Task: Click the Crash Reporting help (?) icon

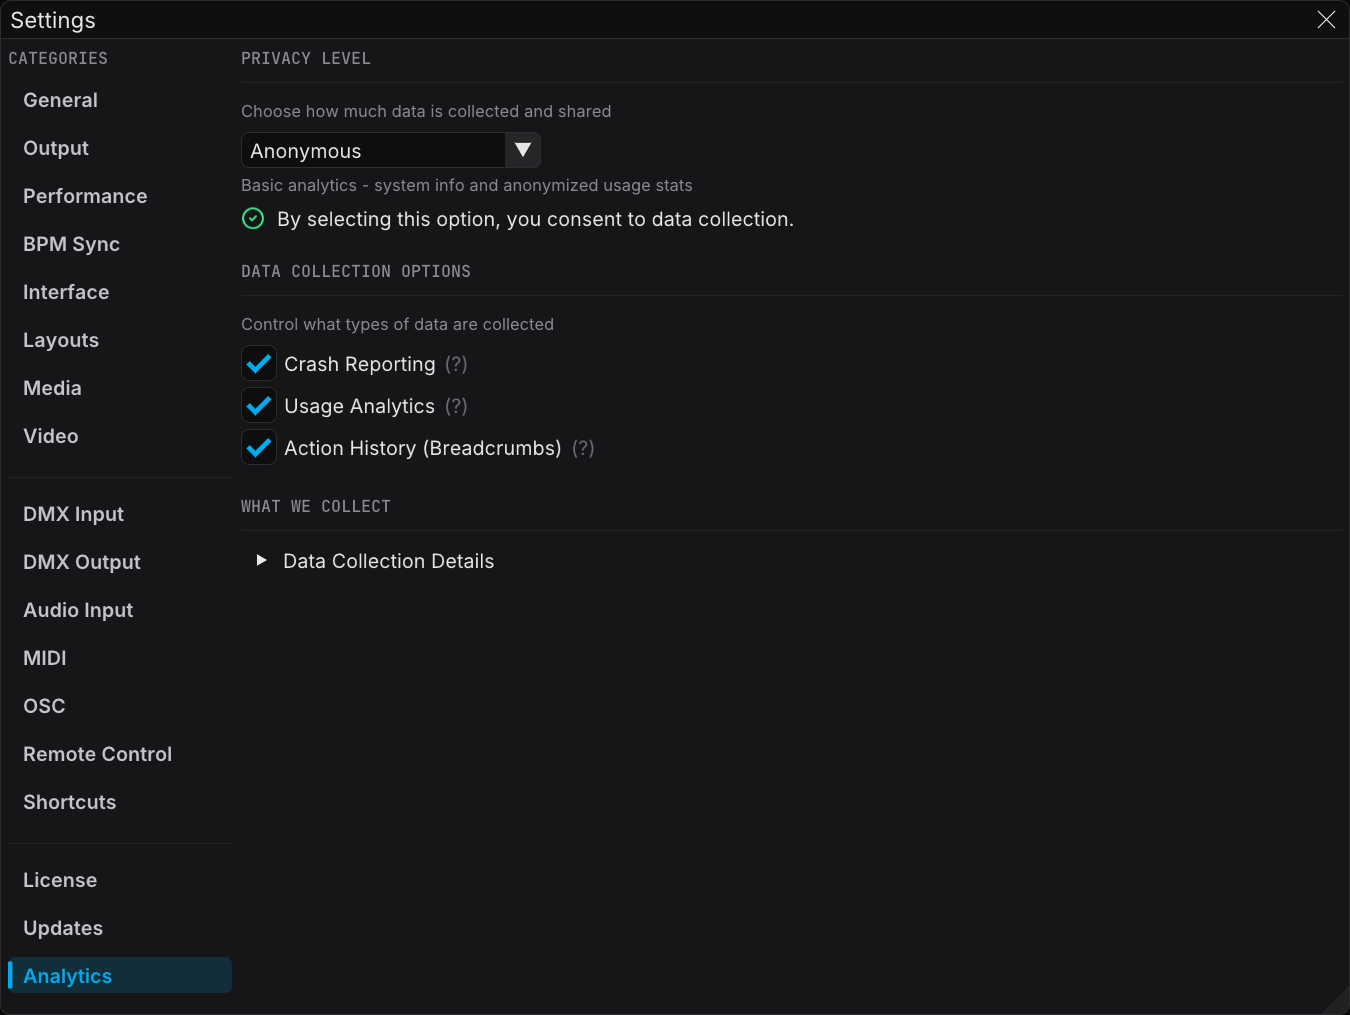Action: [456, 364]
